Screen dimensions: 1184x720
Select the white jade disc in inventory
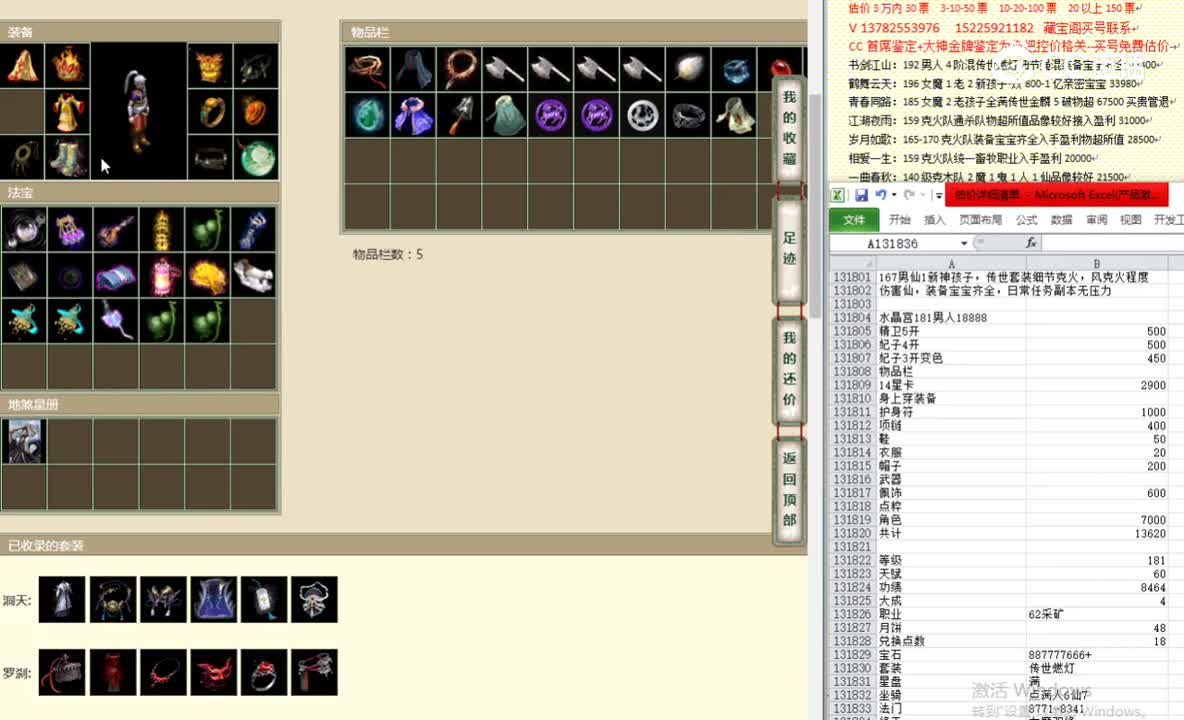point(643,115)
